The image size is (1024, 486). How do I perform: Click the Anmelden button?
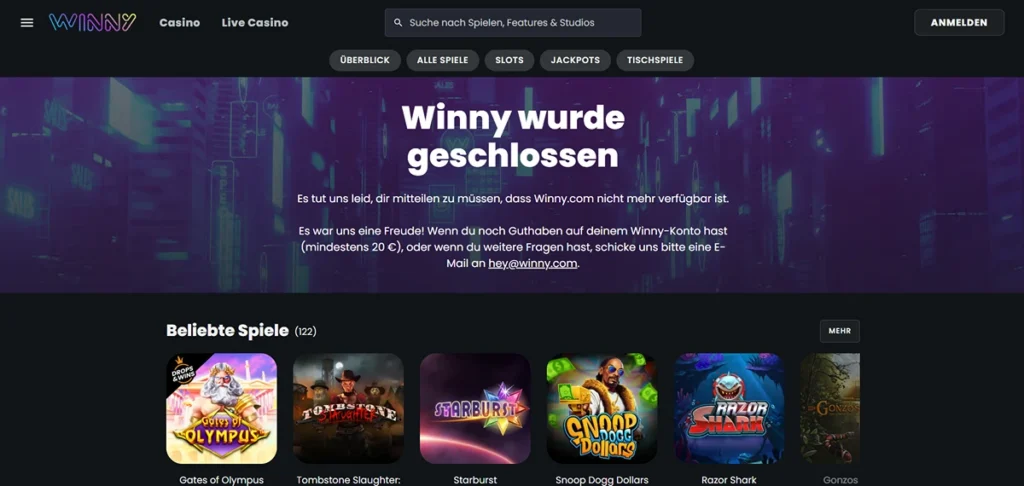(959, 22)
